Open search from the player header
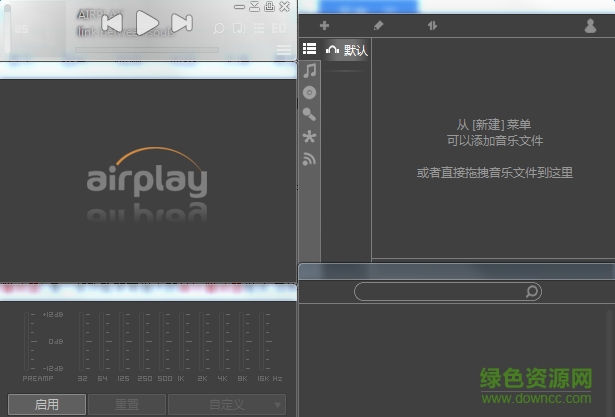The height and width of the screenshot is (417, 615). pos(218,28)
